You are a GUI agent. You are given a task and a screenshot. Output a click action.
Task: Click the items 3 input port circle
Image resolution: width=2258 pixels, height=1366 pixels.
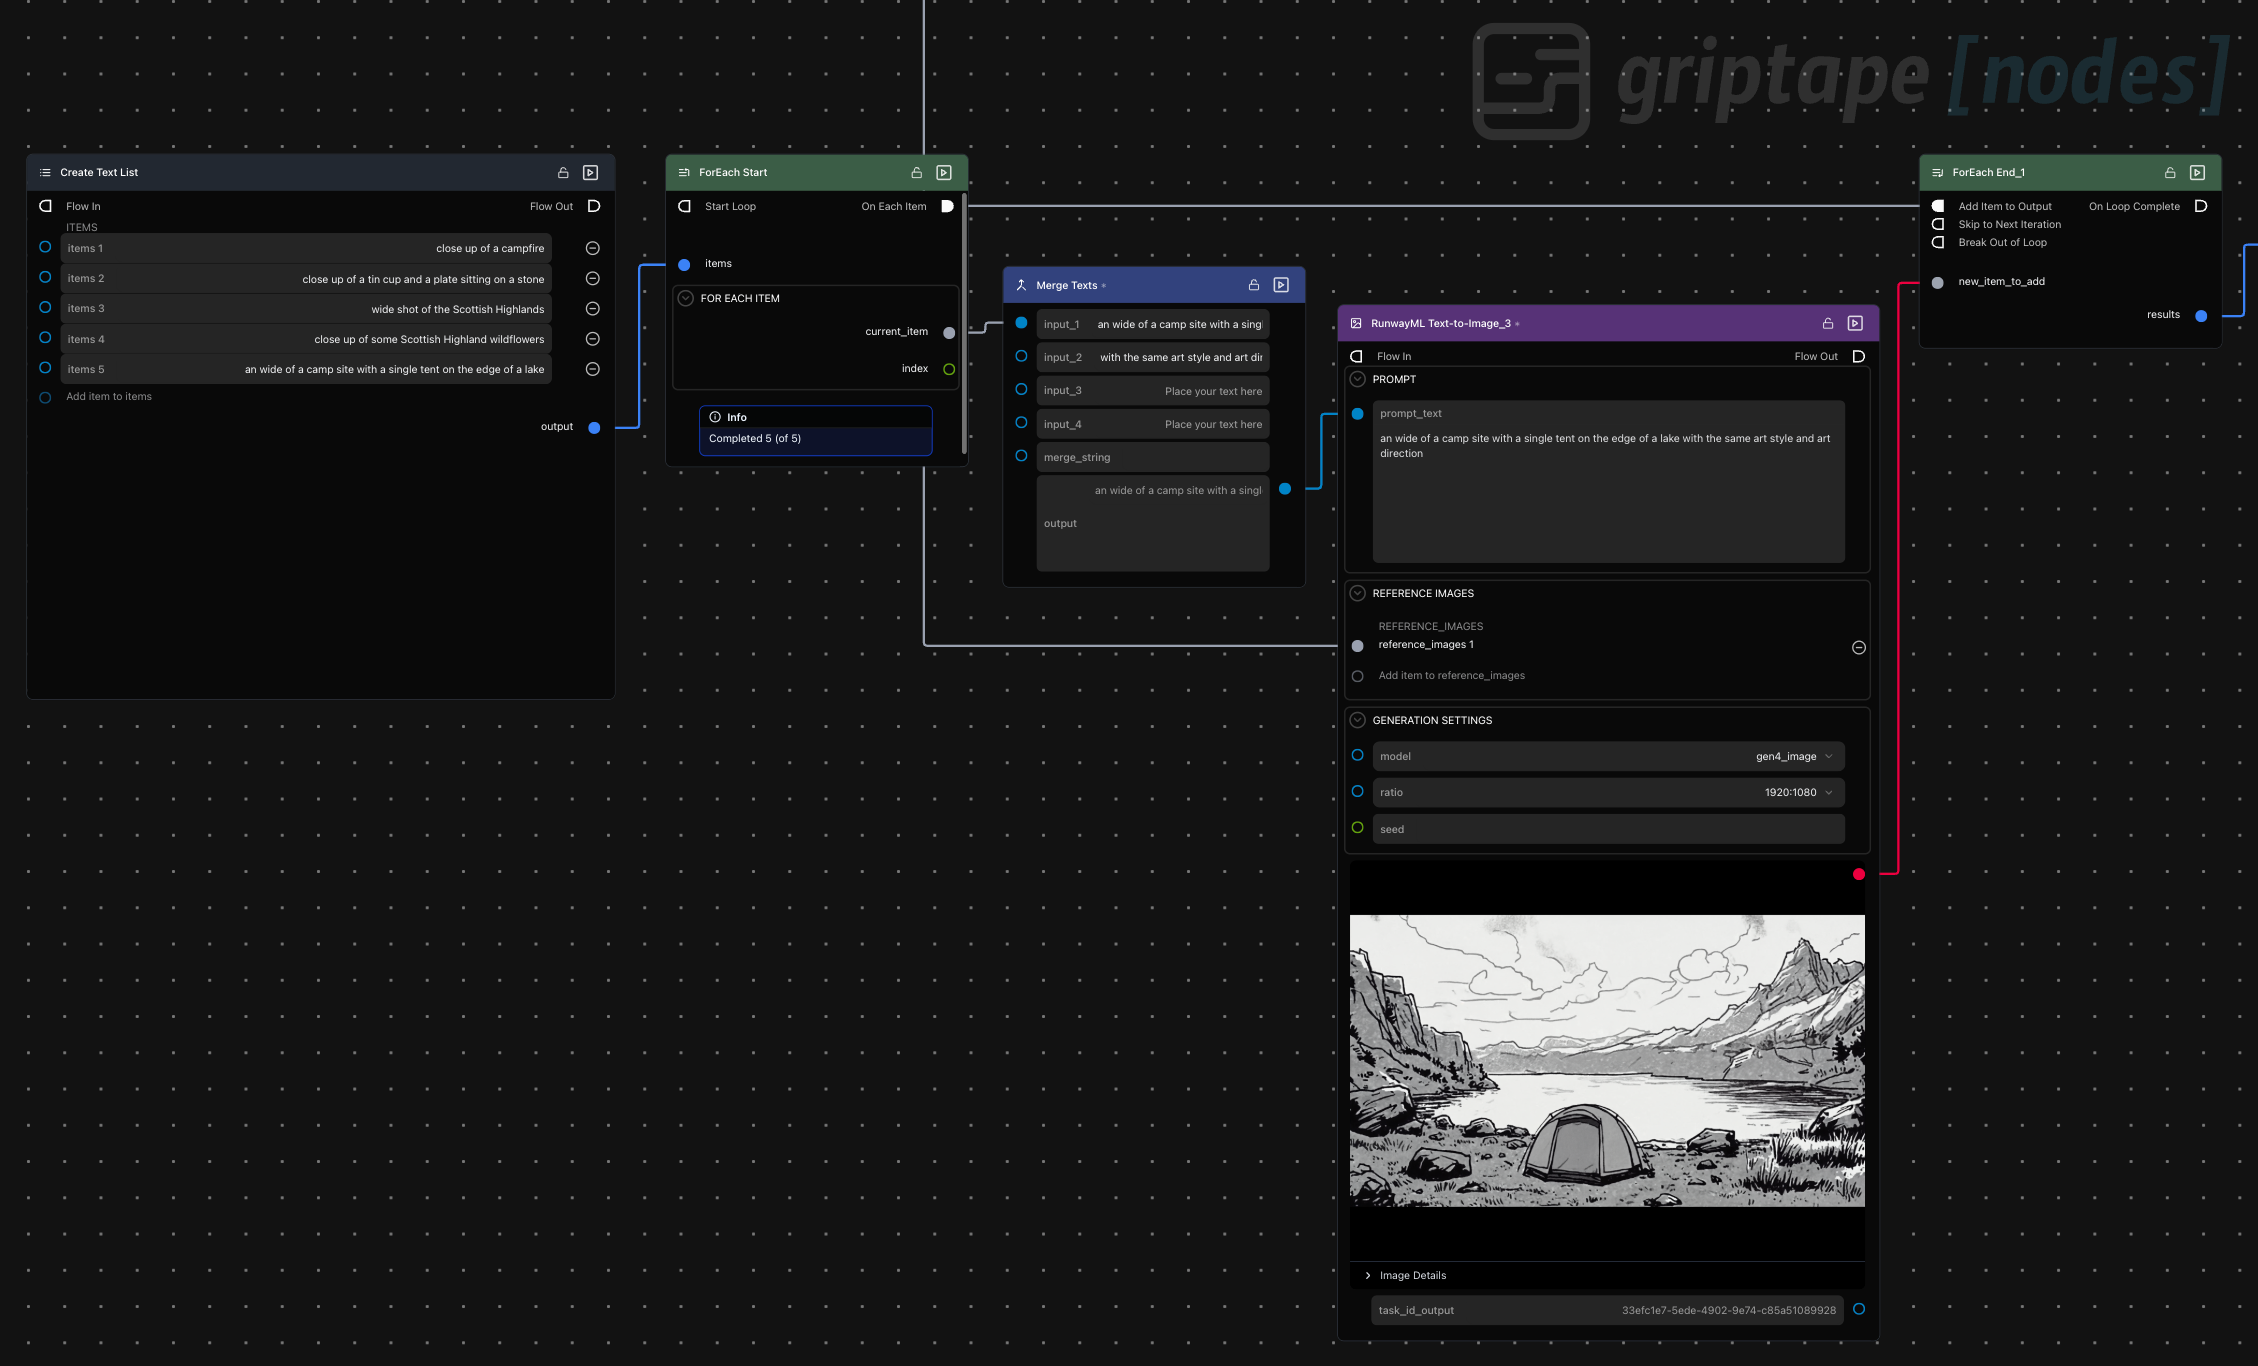[x=45, y=307]
